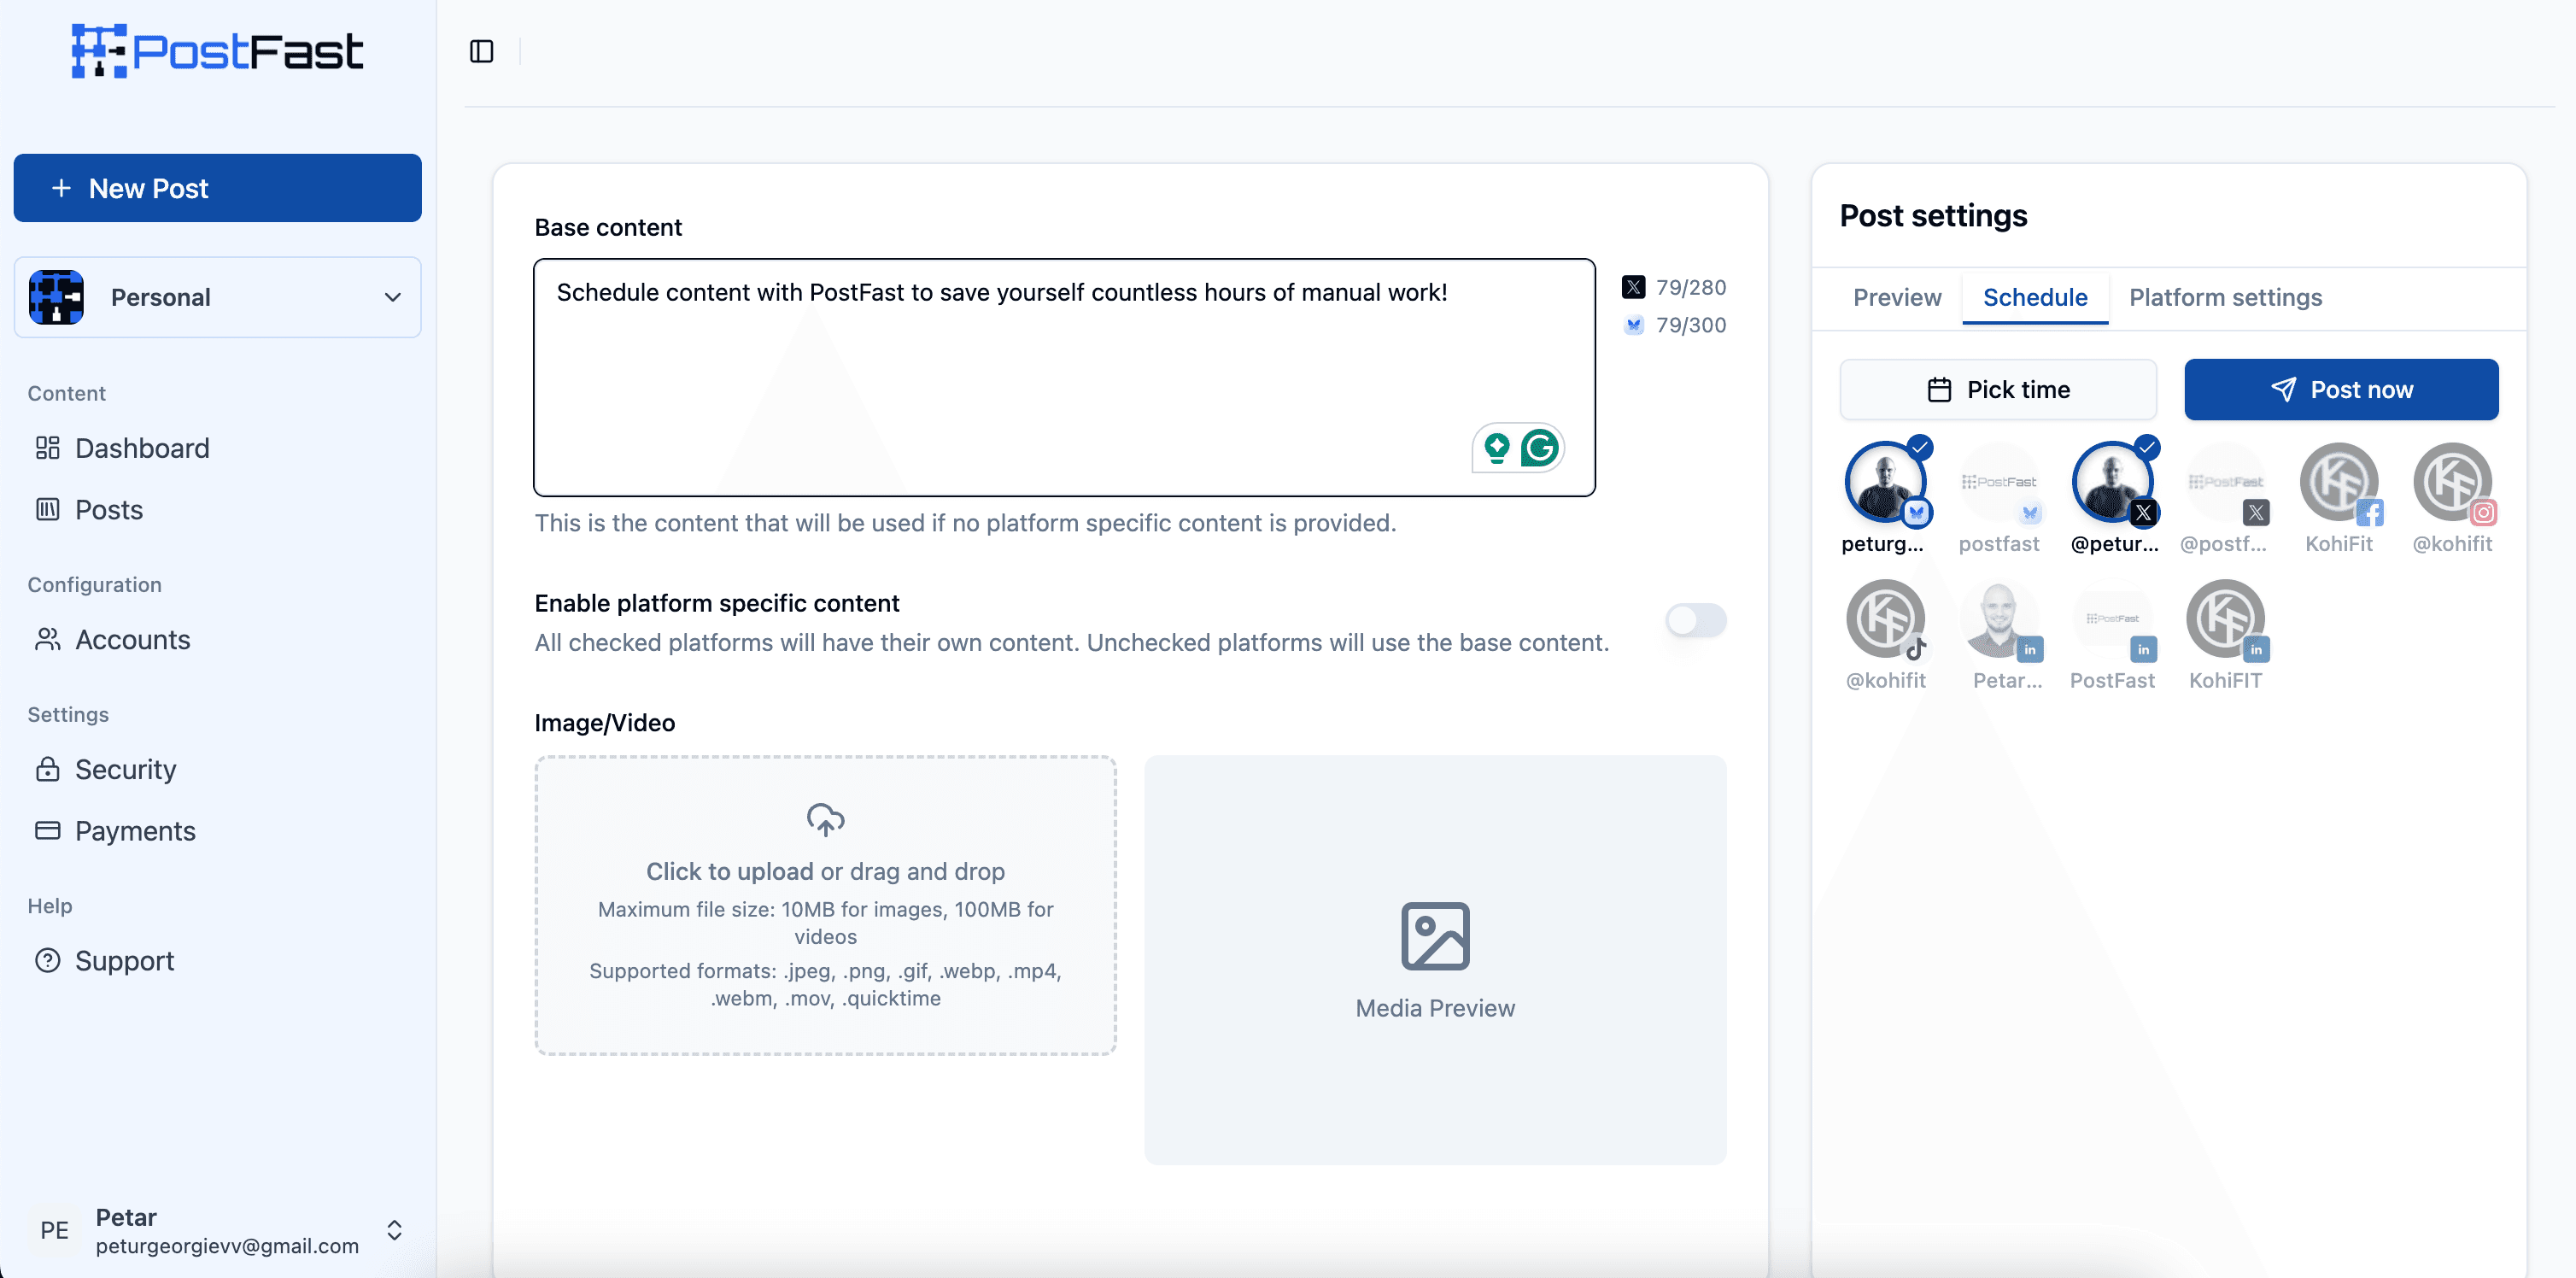
Task: Enable platform specific content switch
Action: (x=1696, y=621)
